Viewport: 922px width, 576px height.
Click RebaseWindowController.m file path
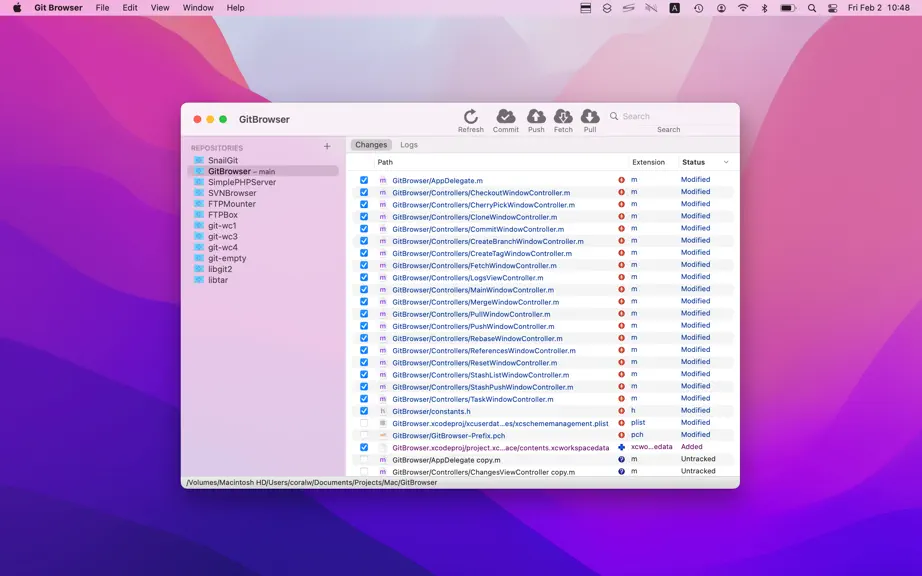click(477, 339)
